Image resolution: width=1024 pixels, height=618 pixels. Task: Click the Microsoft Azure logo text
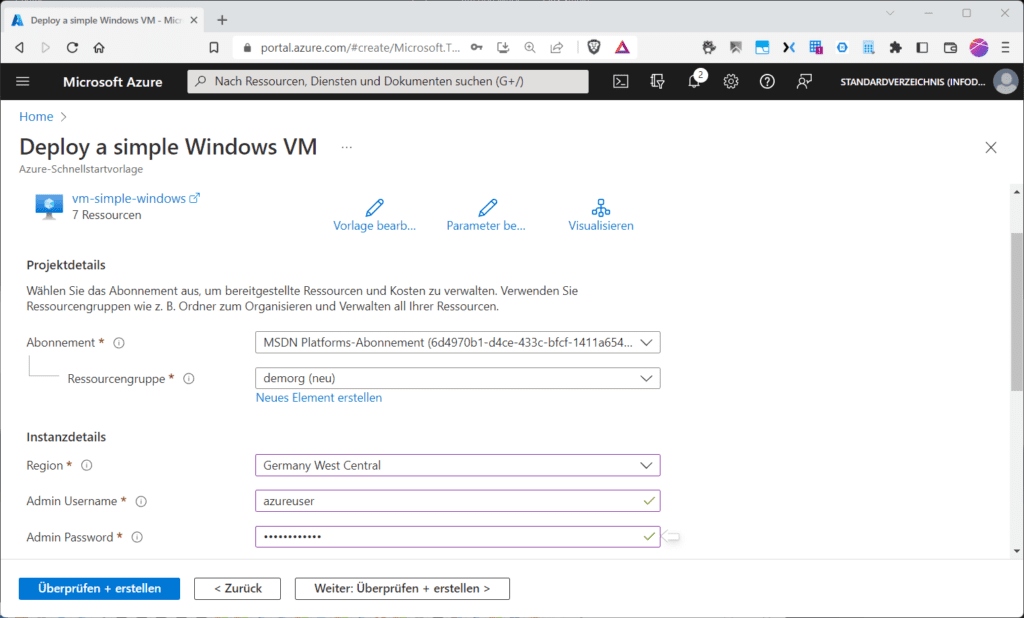tap(112, 82)
